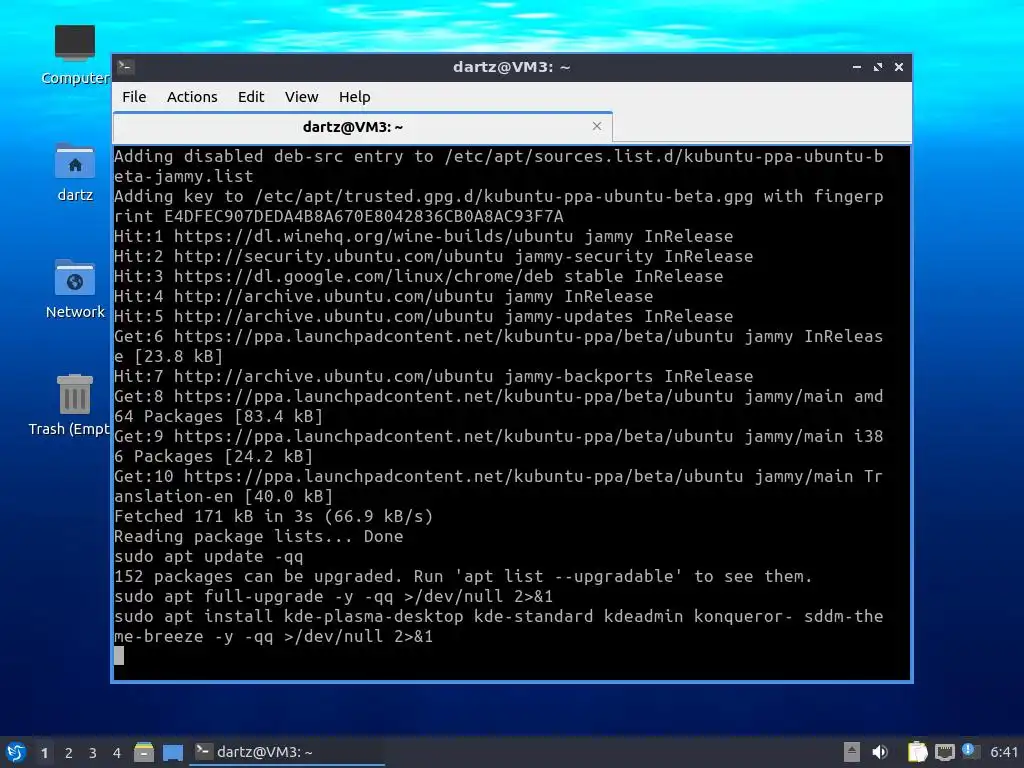This screenshot has width=1024, height=768.
Task: Select the Computer desktop icon
Action: click(74, 55)
